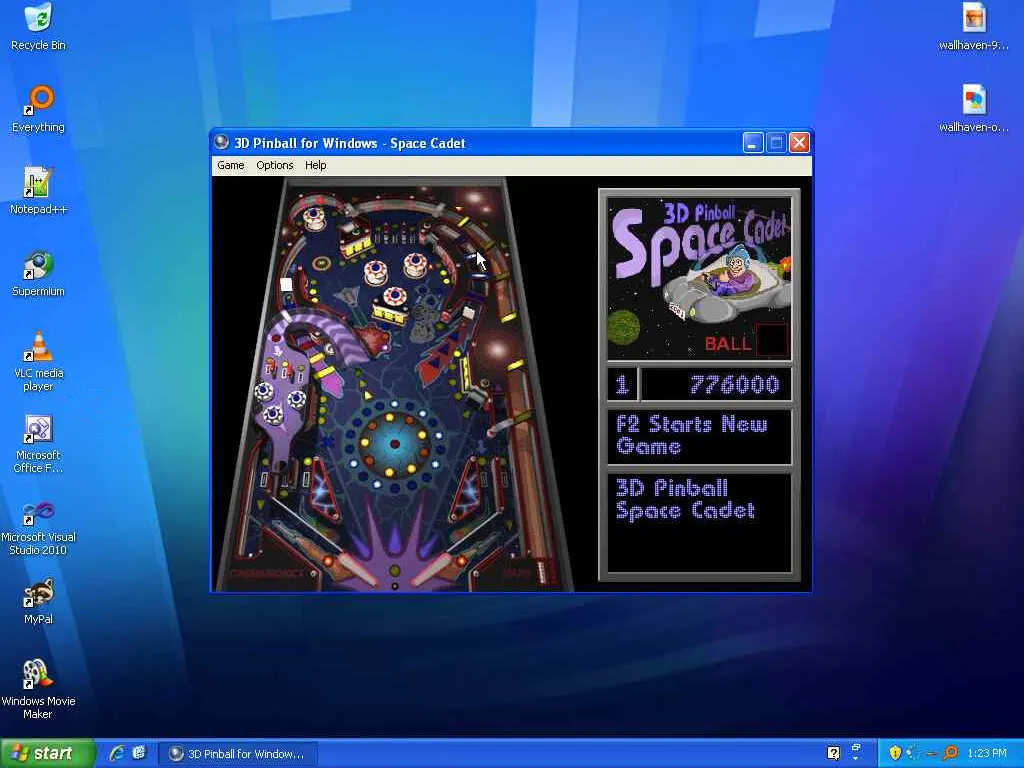The width and height of the screenshot is (1024, 768).
Task: Close the 3D Pinball window
Action: (799, 142)
